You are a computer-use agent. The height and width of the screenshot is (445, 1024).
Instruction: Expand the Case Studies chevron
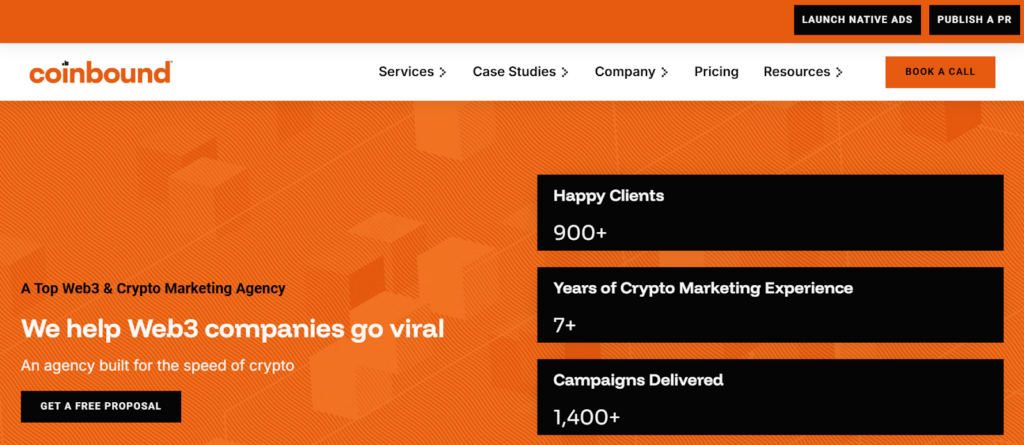coord(565,72)
